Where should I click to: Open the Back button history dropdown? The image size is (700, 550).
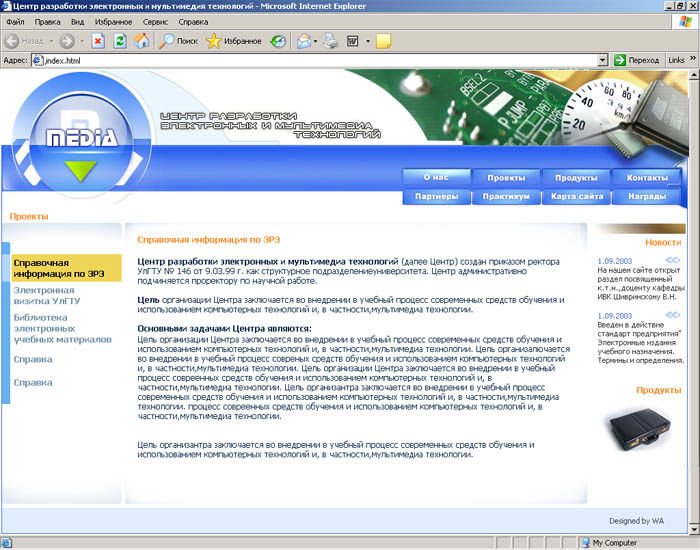(x=51, y=41)
